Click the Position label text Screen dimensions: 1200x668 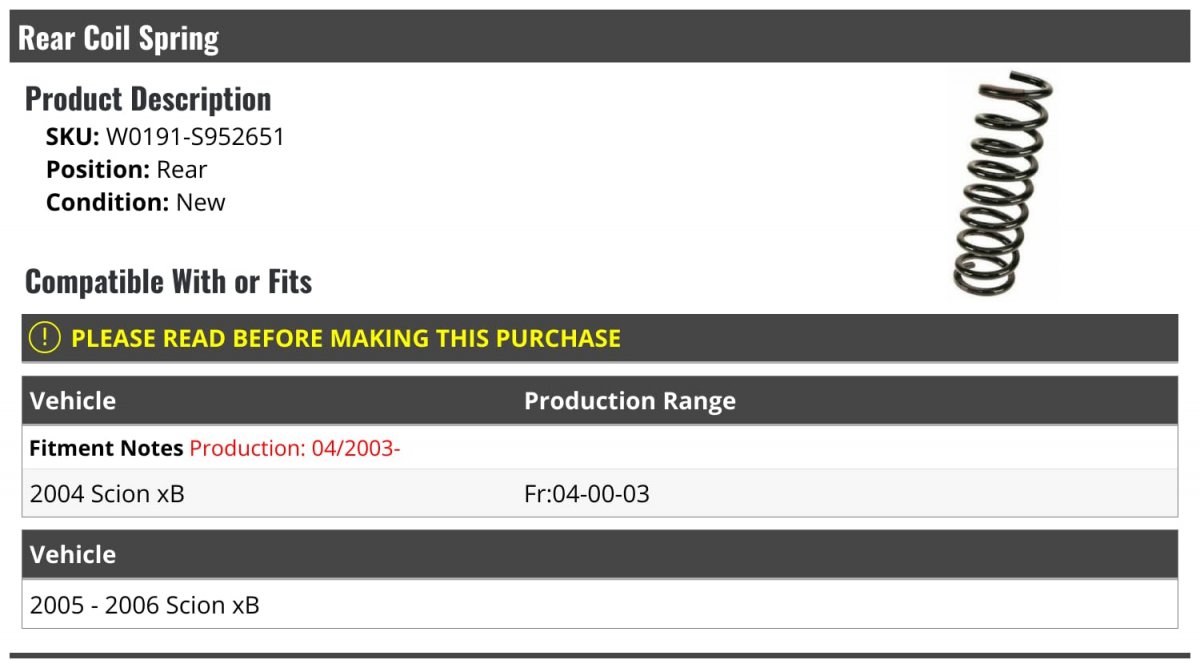pos(98,170)
